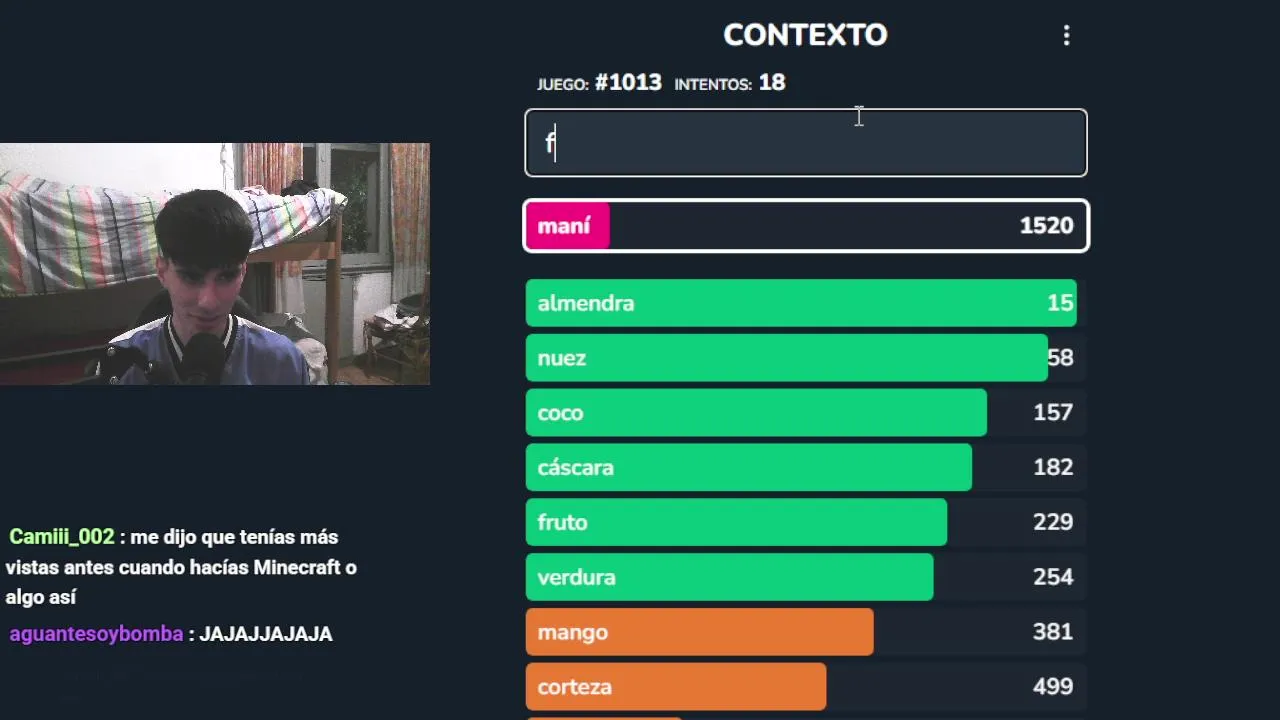Click the JAJAJJAJAJA chat message
The height and width of the screenshot is (720, 1280).
[266, 634]
